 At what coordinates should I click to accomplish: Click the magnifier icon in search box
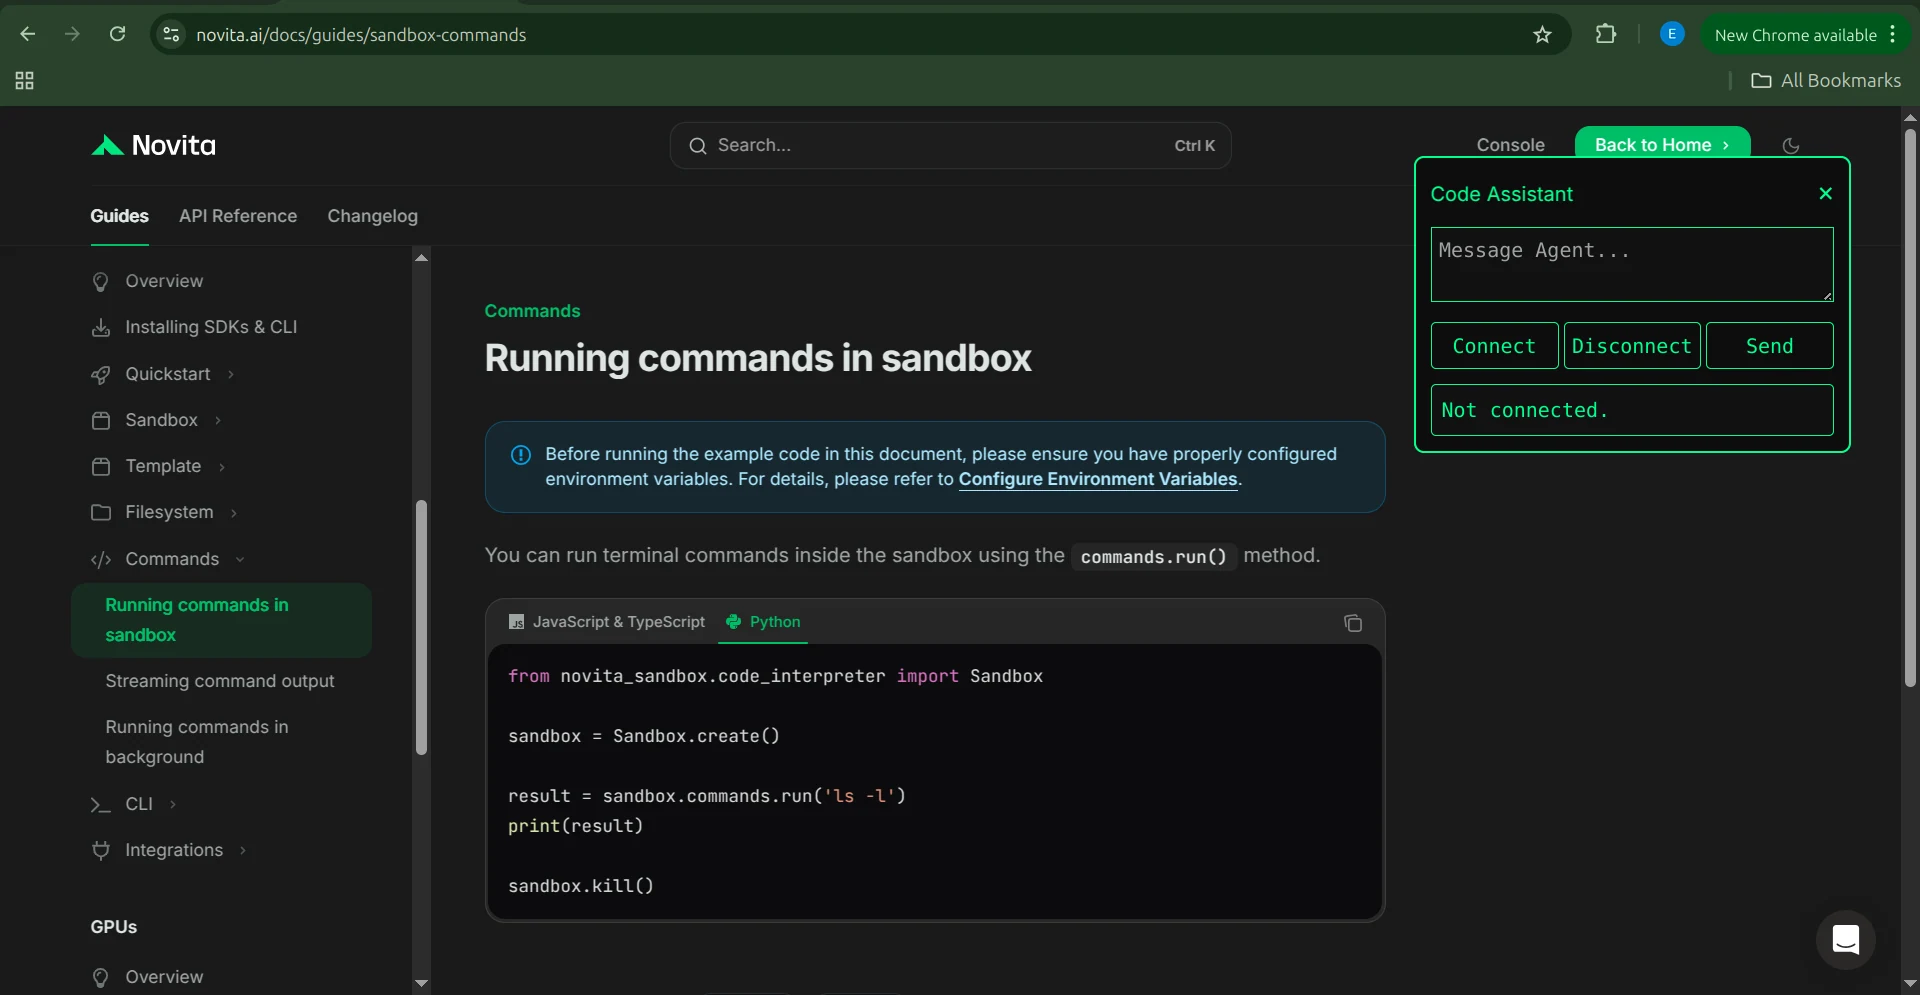tap(697, 146)
